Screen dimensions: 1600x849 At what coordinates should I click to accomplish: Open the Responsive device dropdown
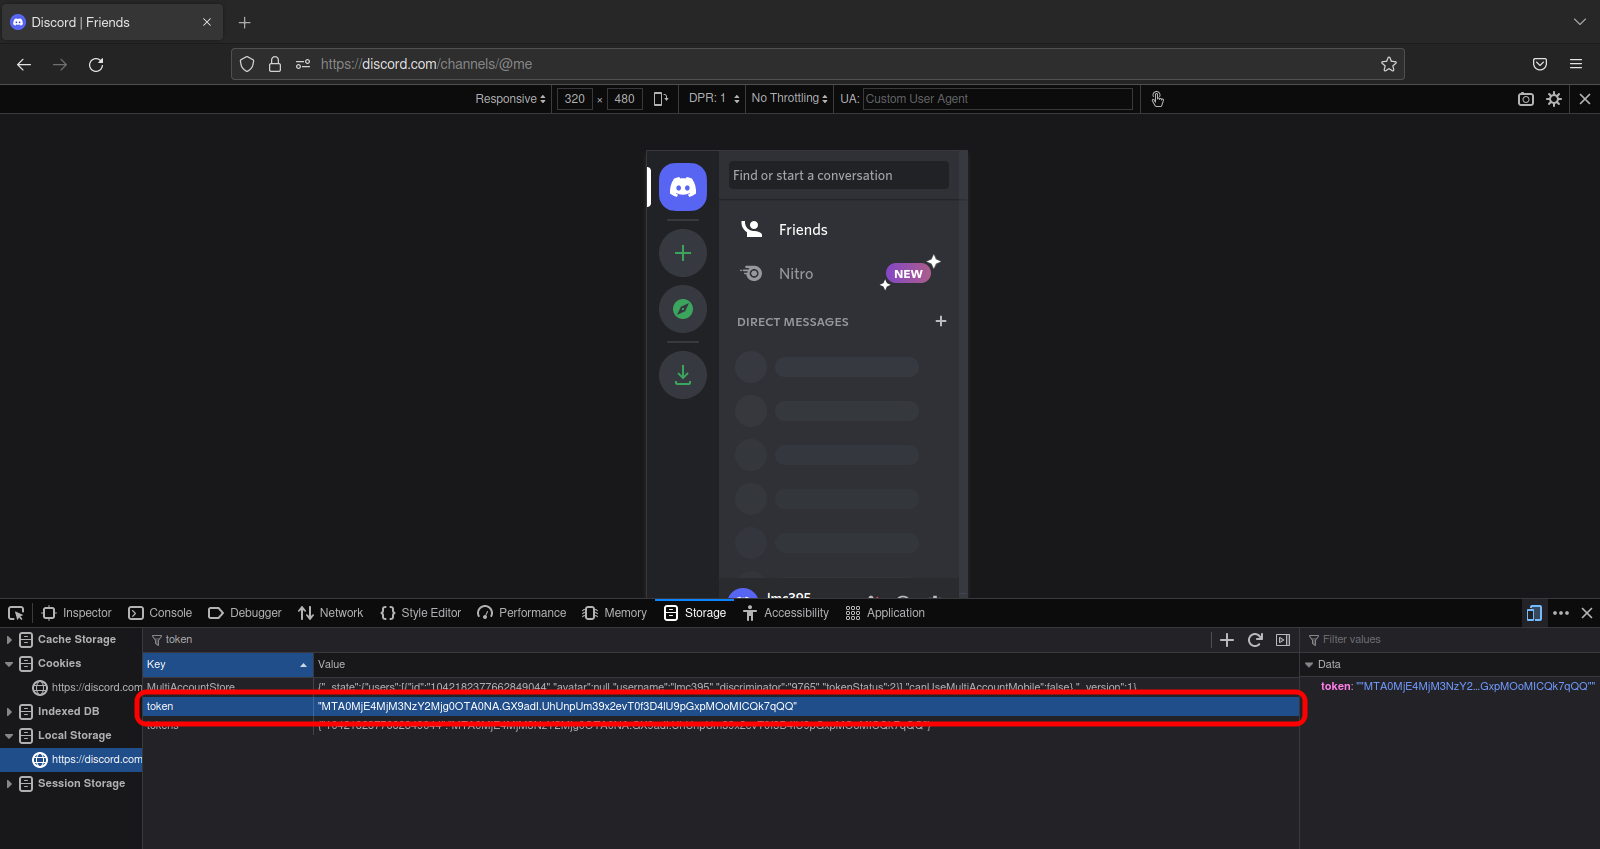[510, 98]
